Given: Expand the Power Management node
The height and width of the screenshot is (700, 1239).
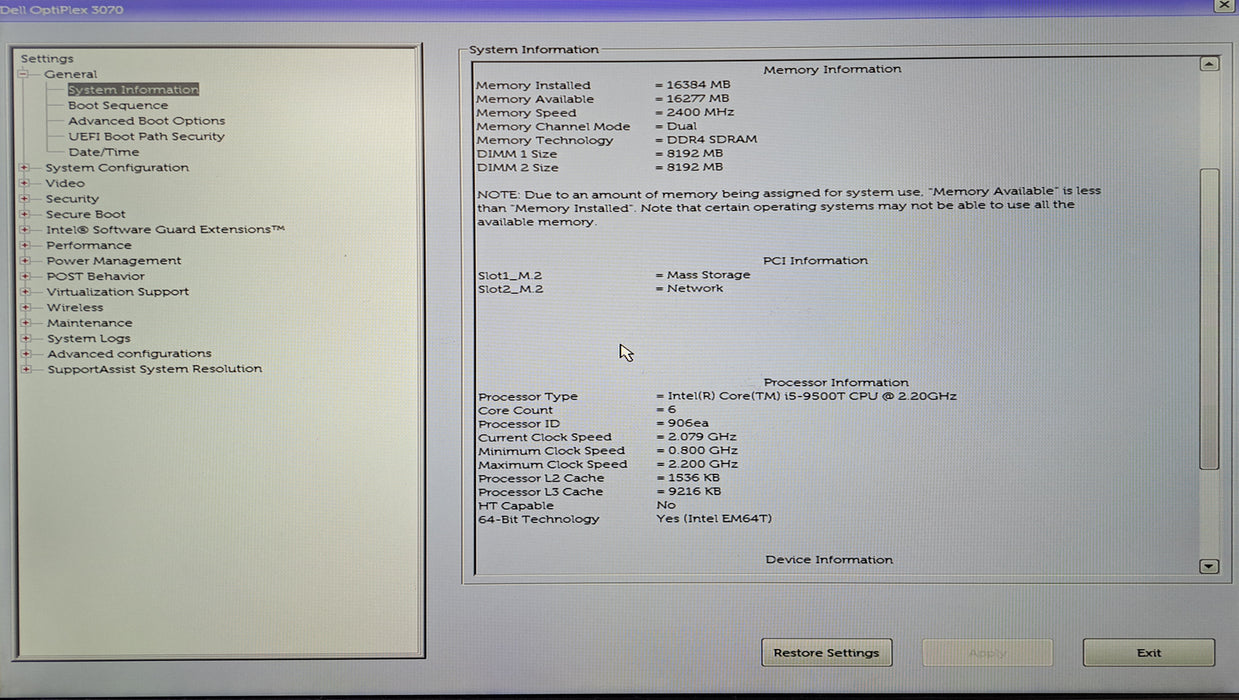Looking at the screenshot, I should tap(24, 261).
